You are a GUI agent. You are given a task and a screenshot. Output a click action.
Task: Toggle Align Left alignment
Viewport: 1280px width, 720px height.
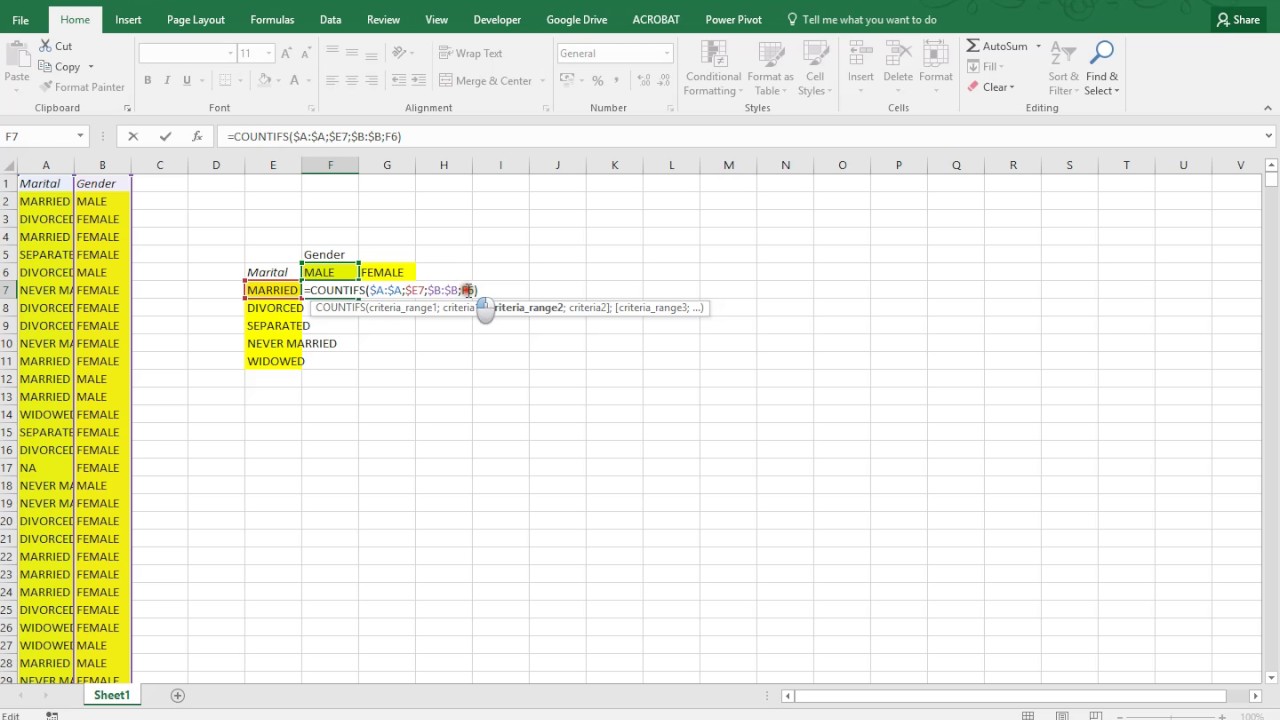coord(333,81)
